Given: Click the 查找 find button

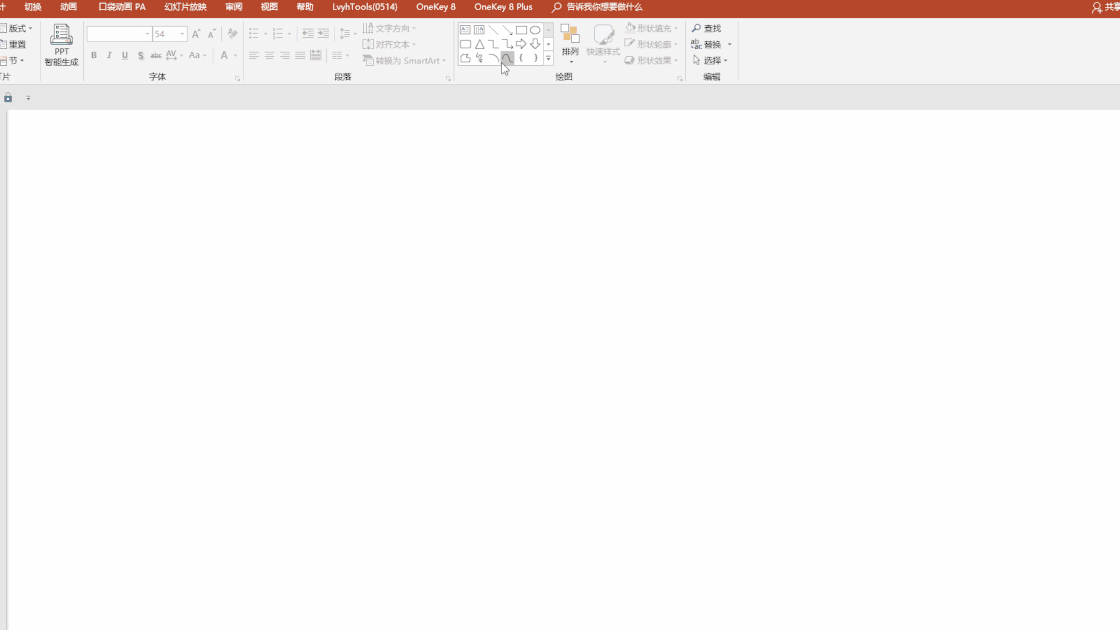Looking at the screenshot, I should click(706, 28).
